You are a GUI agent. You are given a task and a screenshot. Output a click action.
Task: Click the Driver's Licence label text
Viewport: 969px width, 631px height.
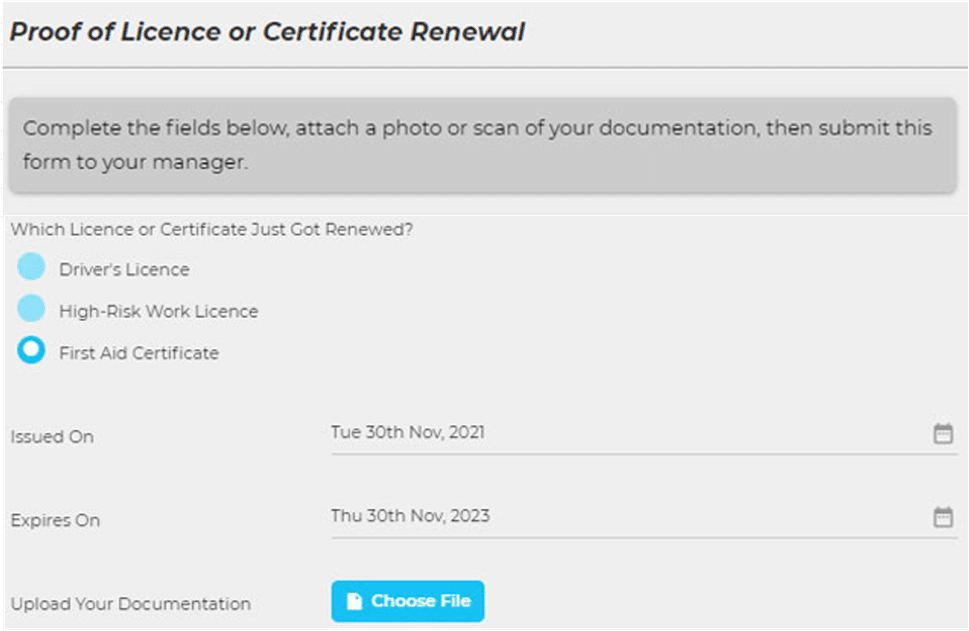click(x=124, y=270)
